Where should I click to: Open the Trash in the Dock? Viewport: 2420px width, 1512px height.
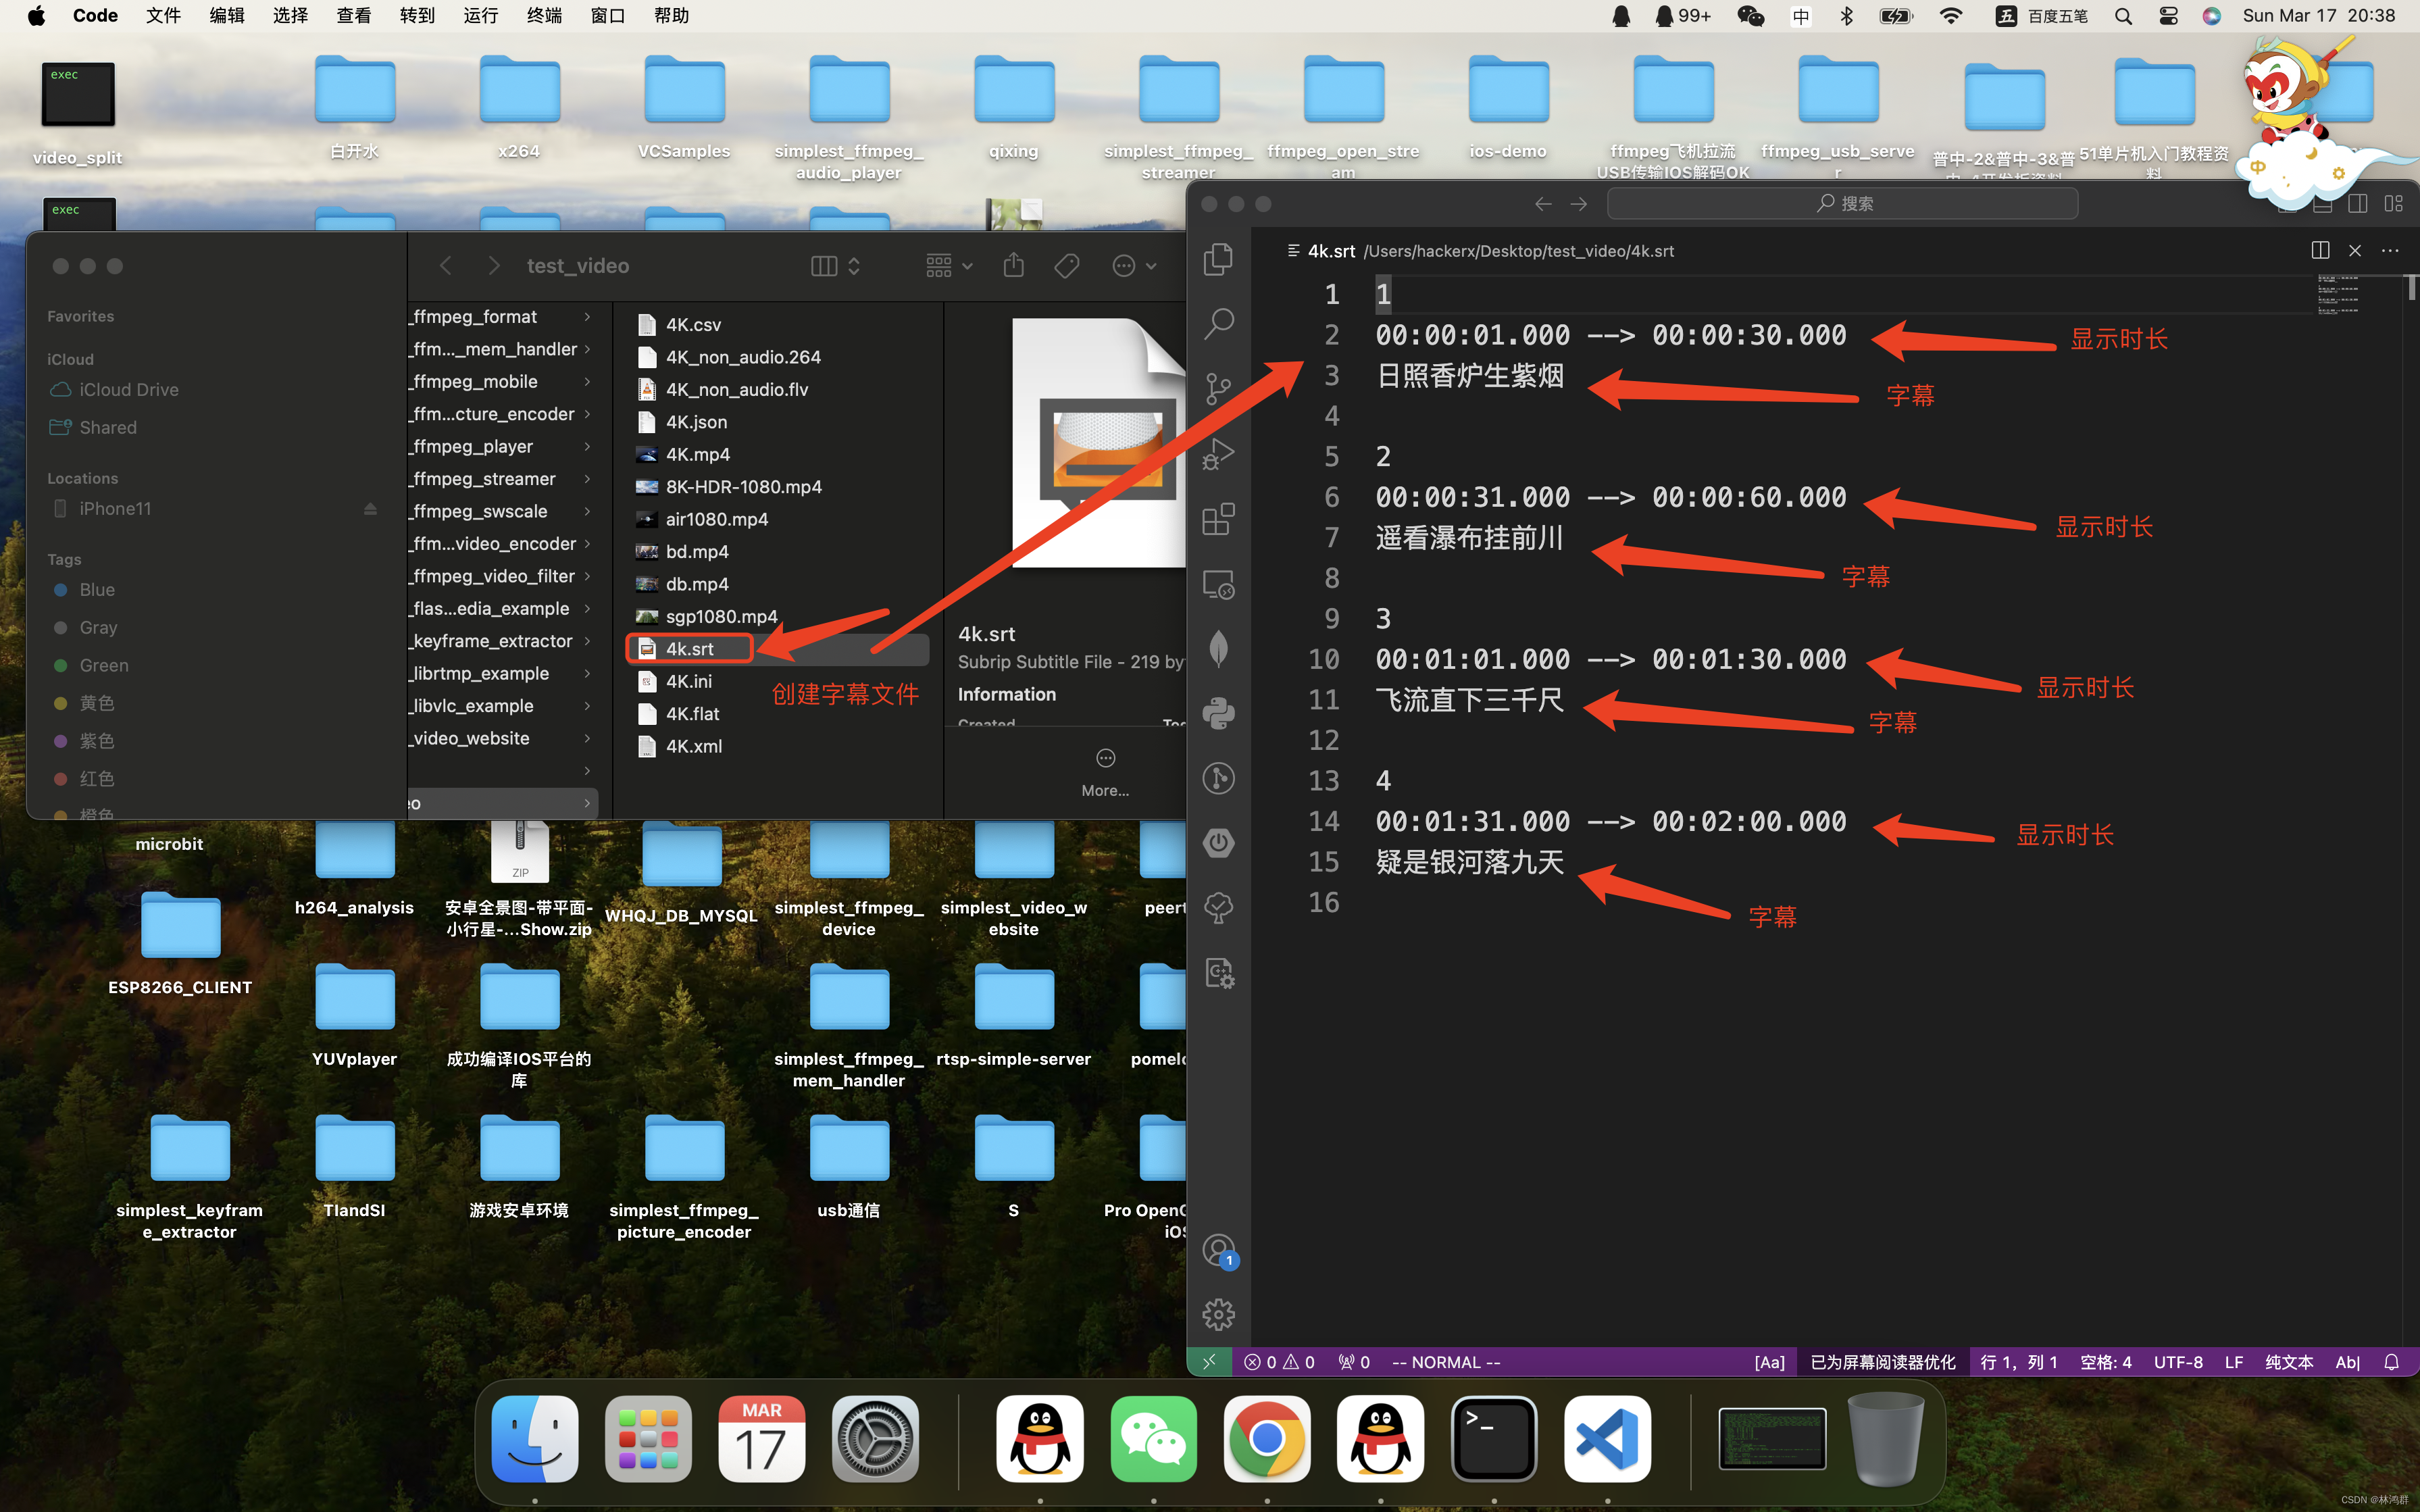click(x=1886, y=1438)
